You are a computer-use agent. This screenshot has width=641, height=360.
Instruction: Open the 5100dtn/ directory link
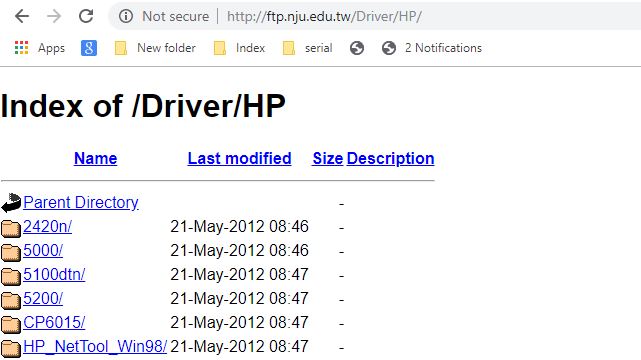coord(54,274)
